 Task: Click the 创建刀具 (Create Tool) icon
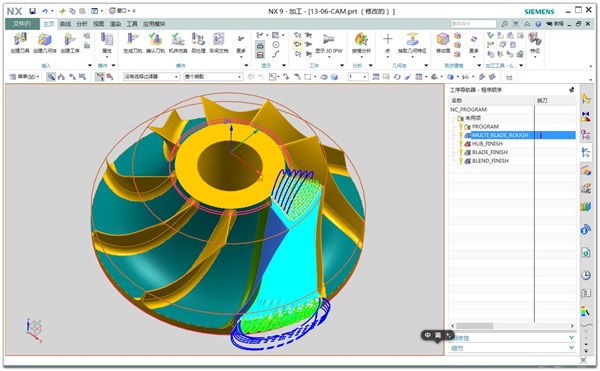click(x=20, y=42)
